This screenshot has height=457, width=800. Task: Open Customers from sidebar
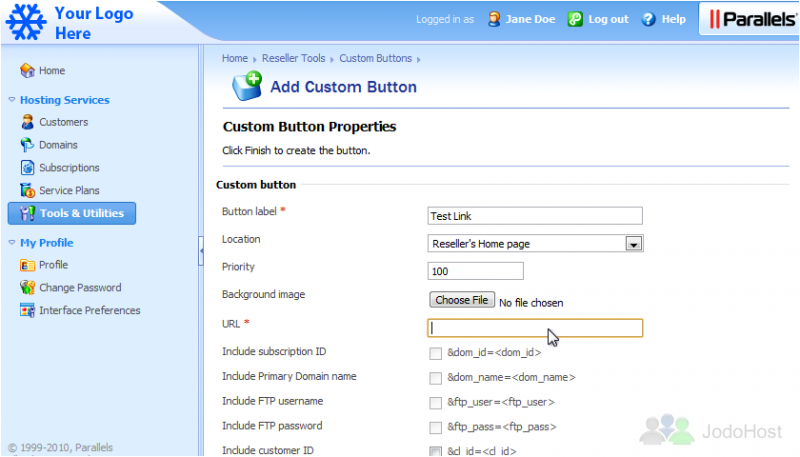pos(64,122)
